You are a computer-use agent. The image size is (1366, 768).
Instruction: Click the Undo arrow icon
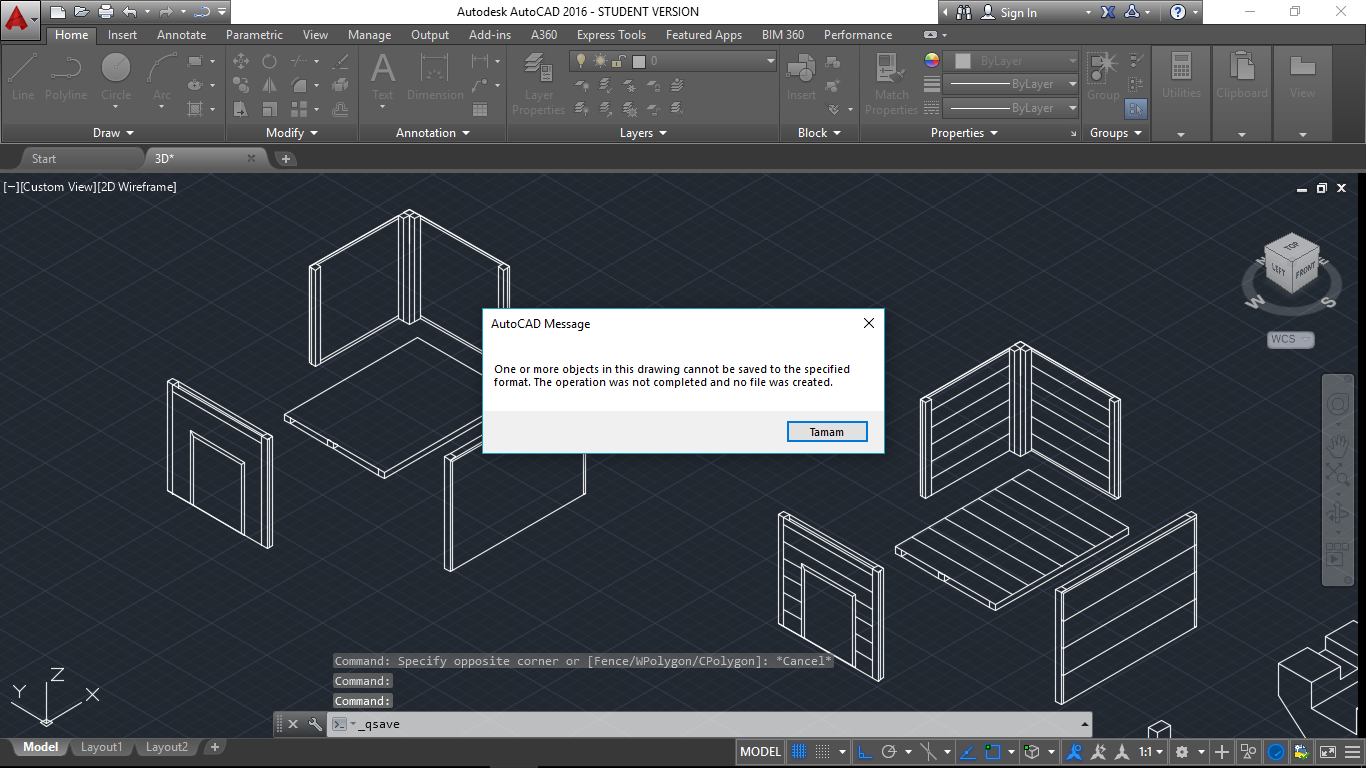pos(129,12)
